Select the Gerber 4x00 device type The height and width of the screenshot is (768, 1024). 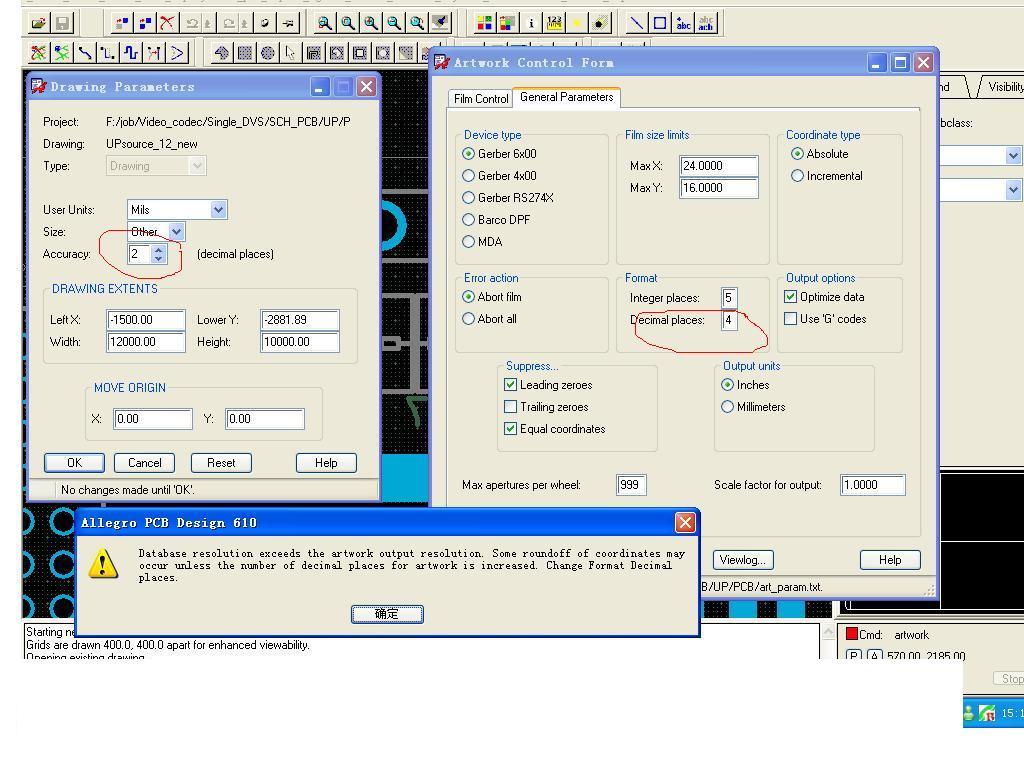pos(500,176)
